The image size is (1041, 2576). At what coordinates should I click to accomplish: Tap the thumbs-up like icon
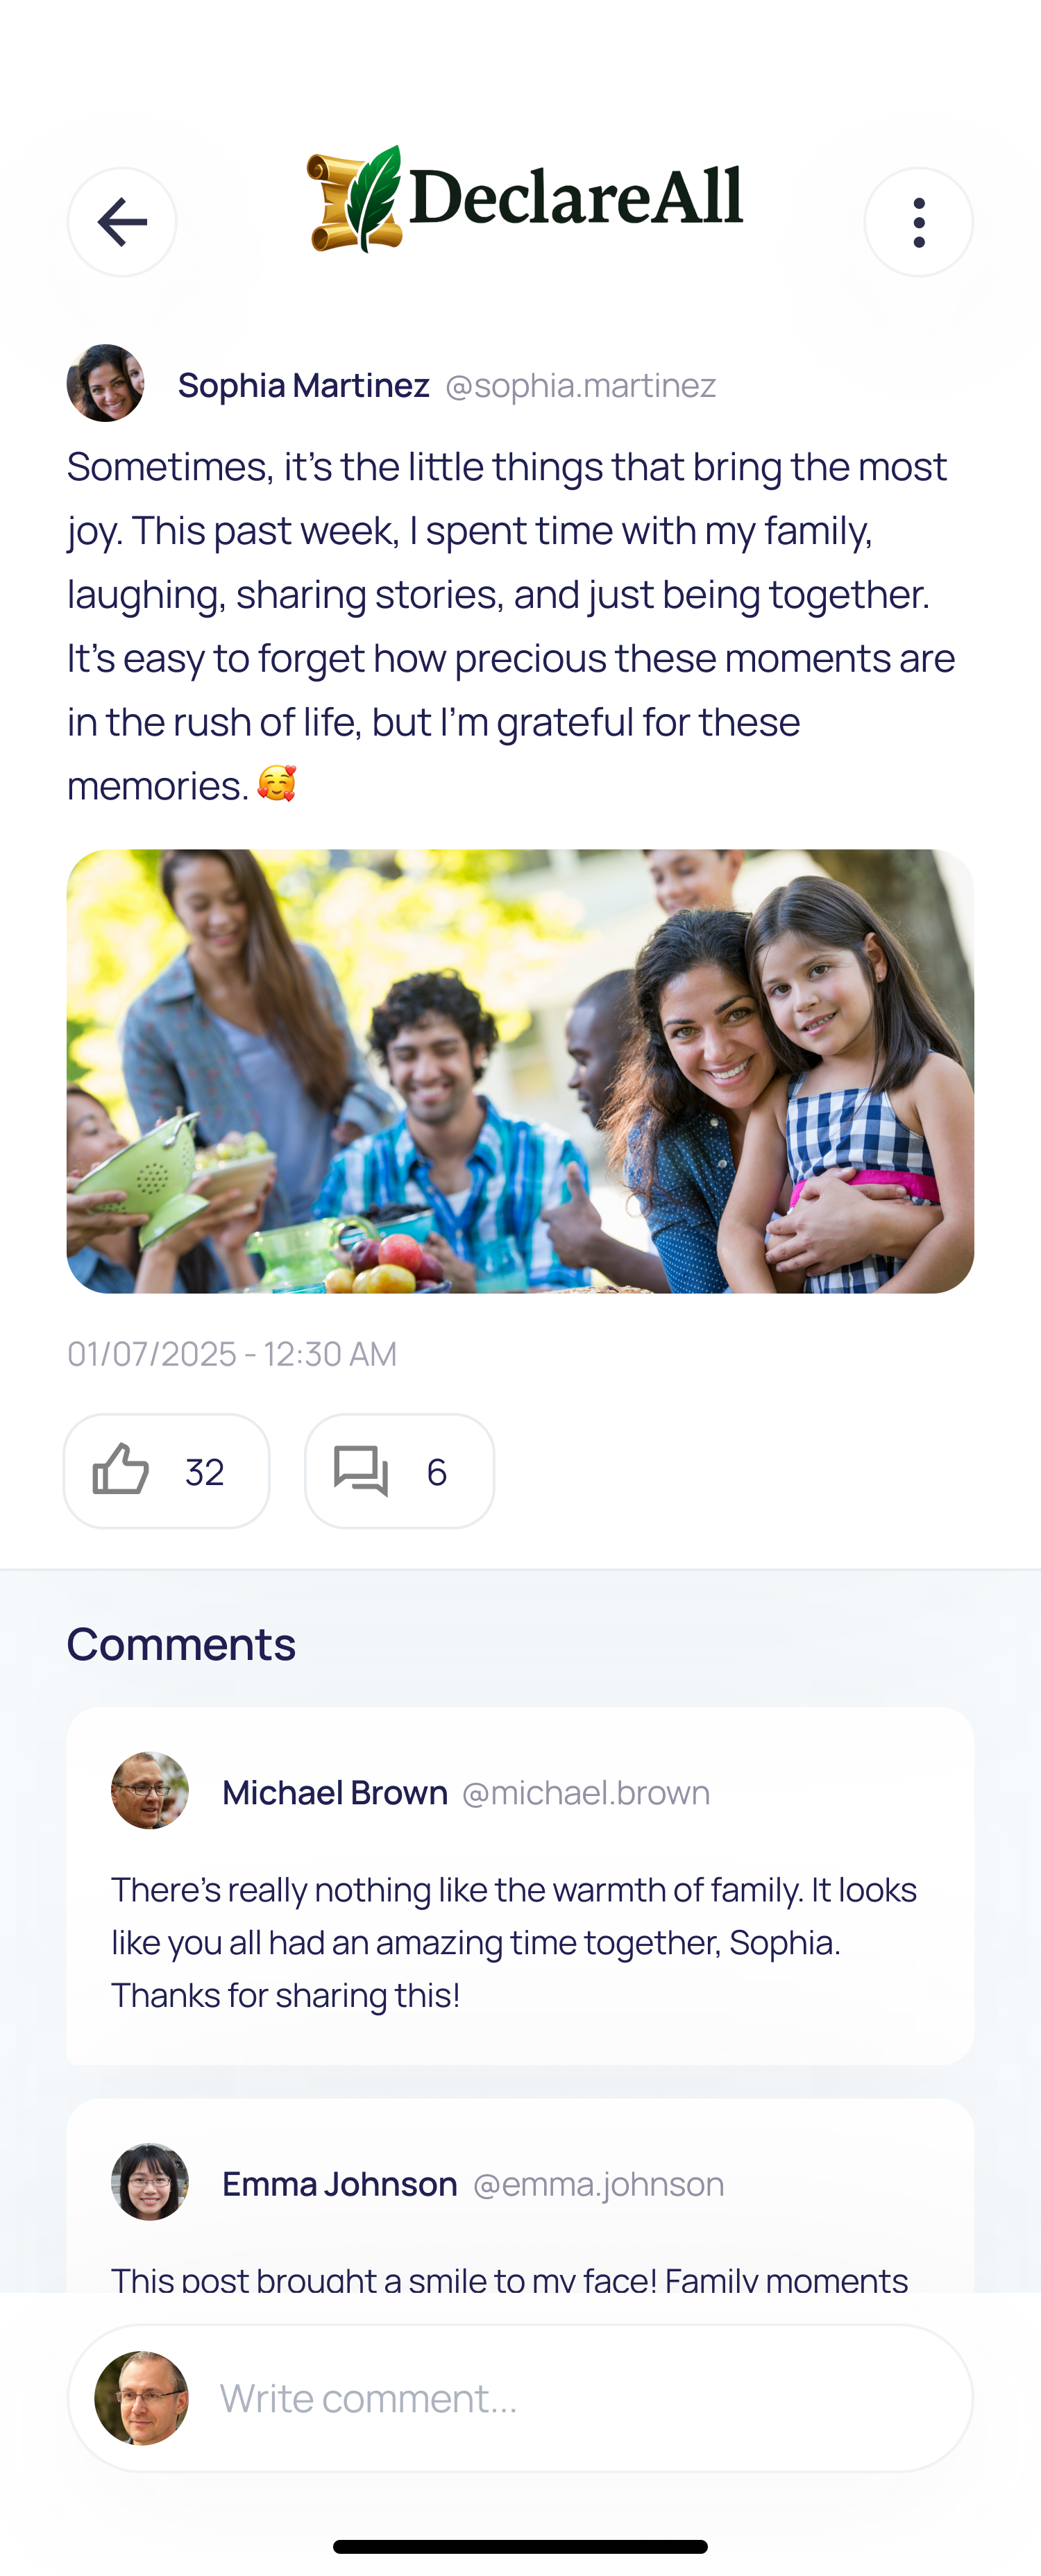(x=121, y=1470)
